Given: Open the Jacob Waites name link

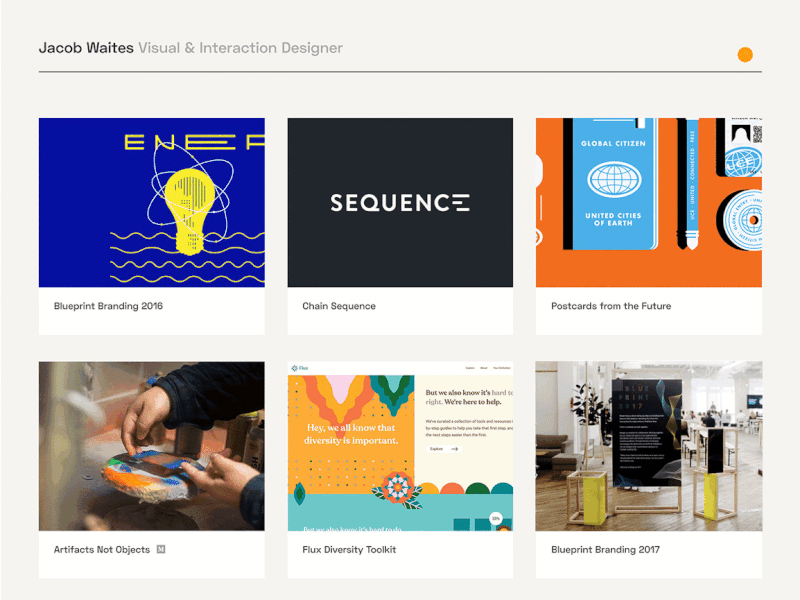Looking at the screenshot, I should pyautogui.click(x=86, y=48).
